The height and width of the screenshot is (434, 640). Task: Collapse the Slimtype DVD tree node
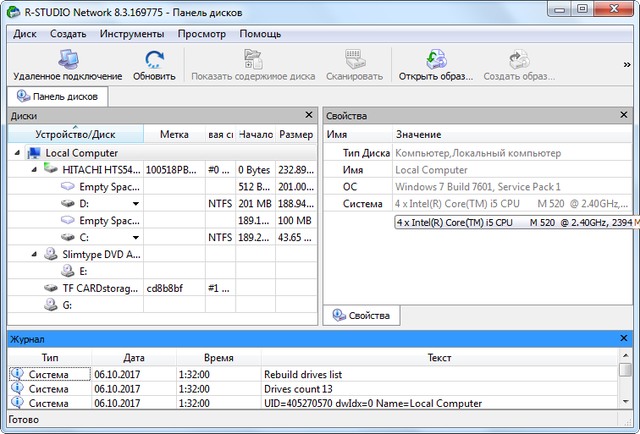pyautogui.click(x=36, y=254)
